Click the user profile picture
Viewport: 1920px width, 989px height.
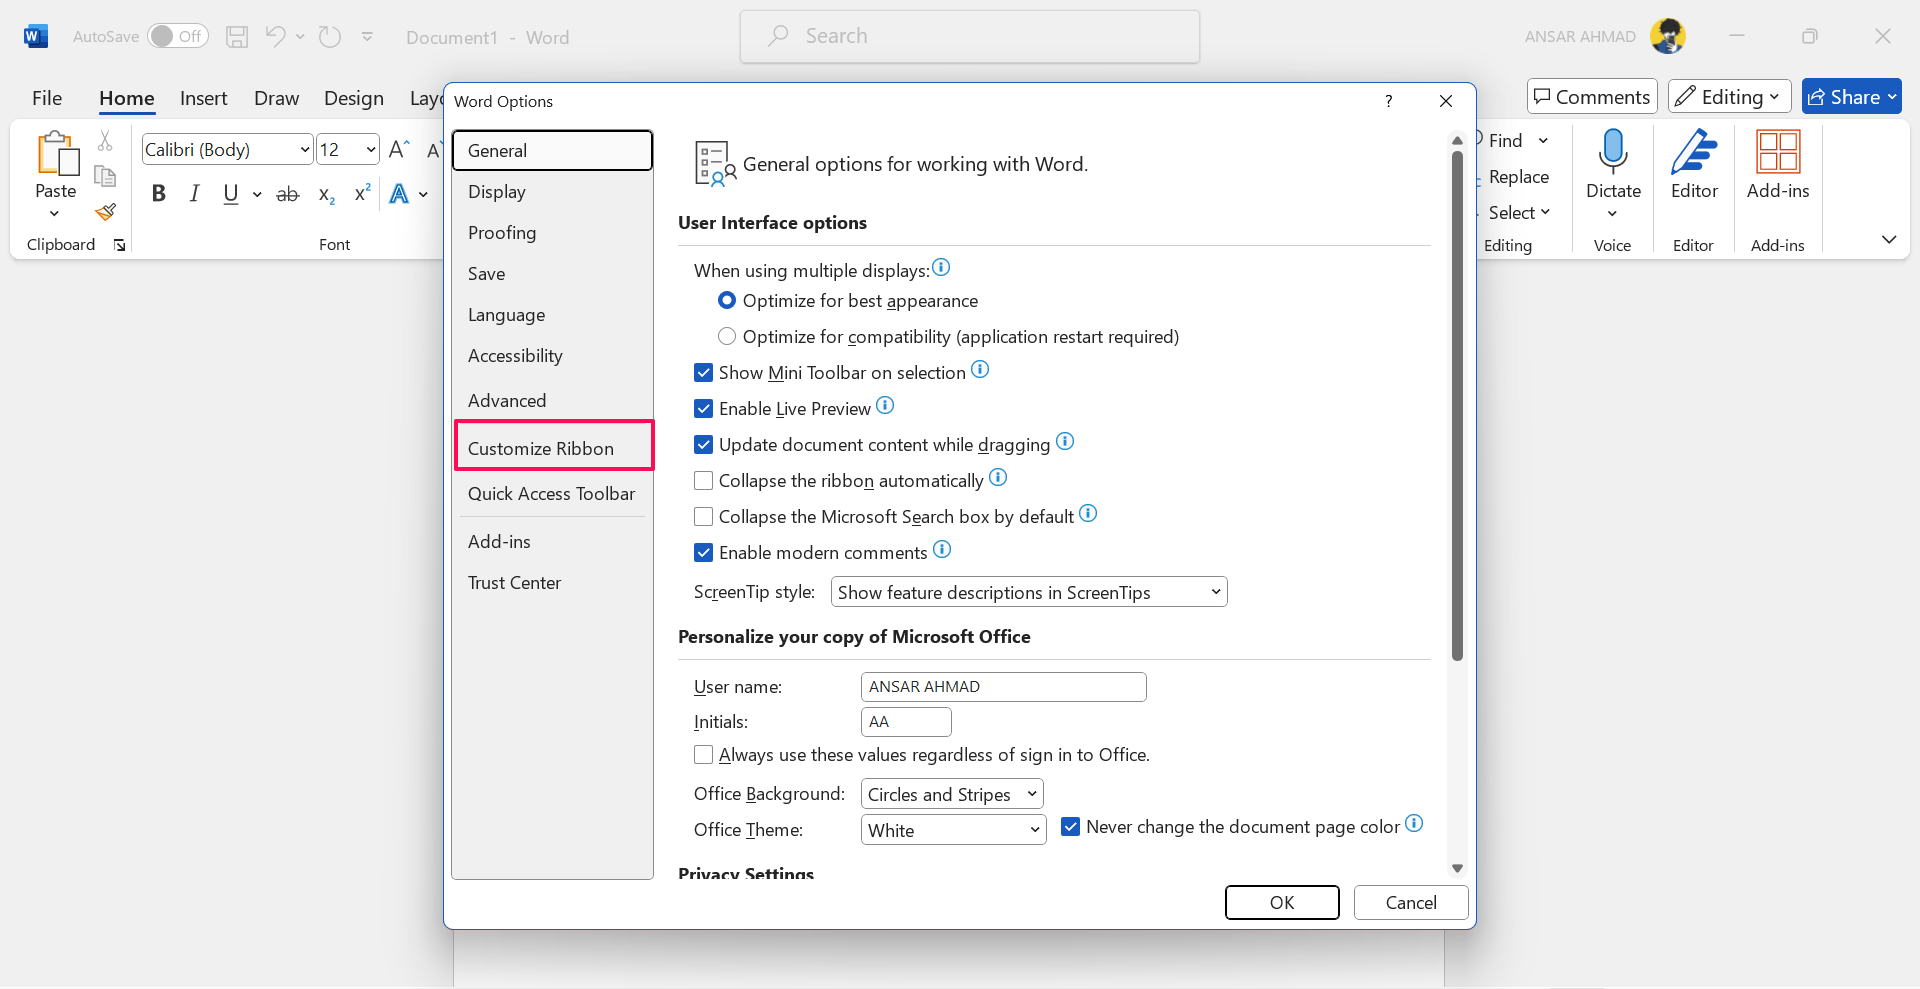click(1668, 37)
